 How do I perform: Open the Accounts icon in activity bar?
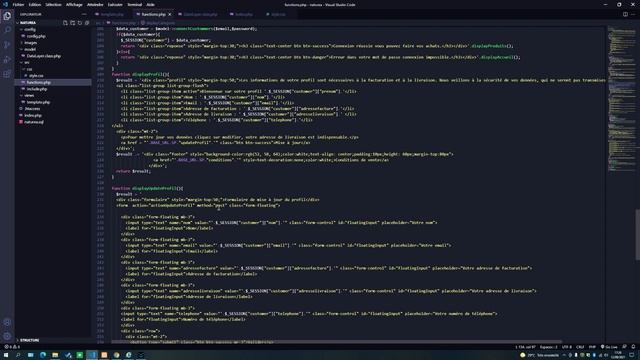coord(7,322)
